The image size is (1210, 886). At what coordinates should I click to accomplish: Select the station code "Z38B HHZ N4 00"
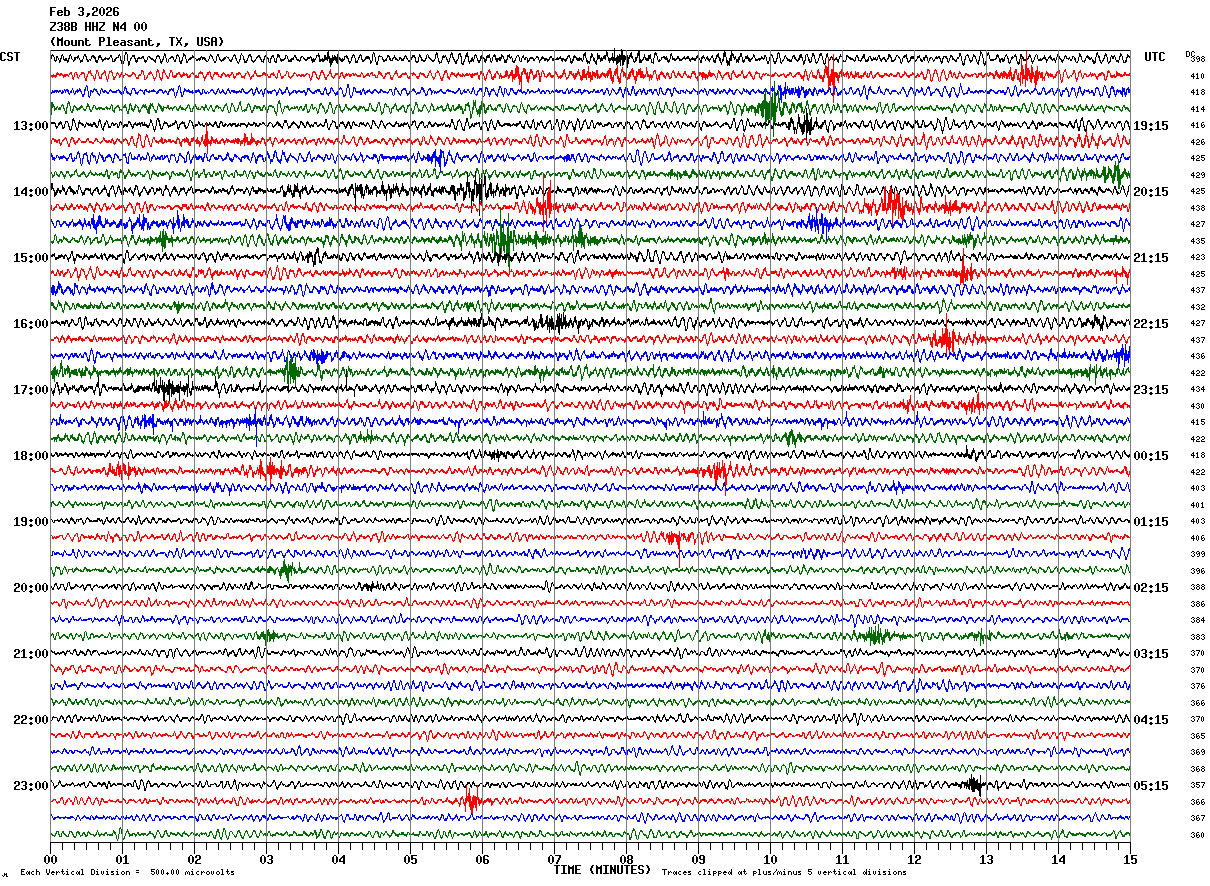coord(98,27)
